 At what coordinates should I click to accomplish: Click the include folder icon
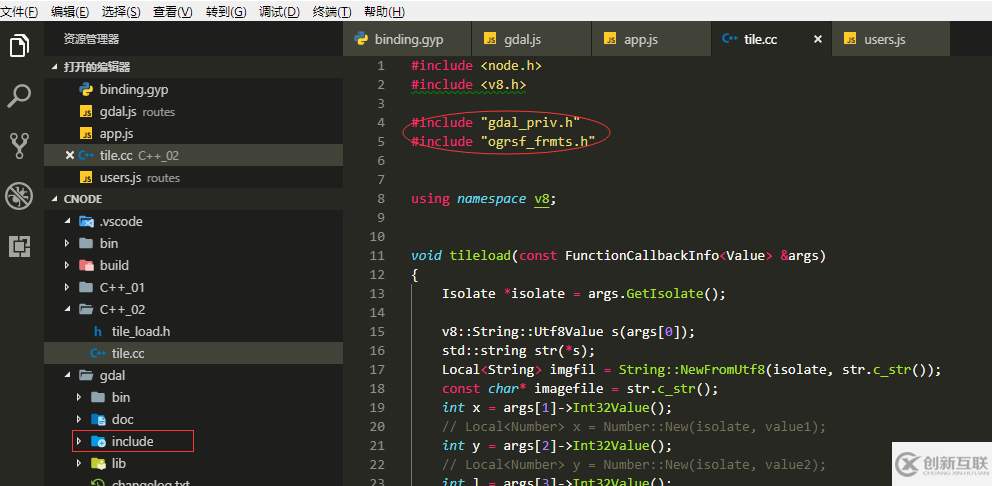point(98,442)
